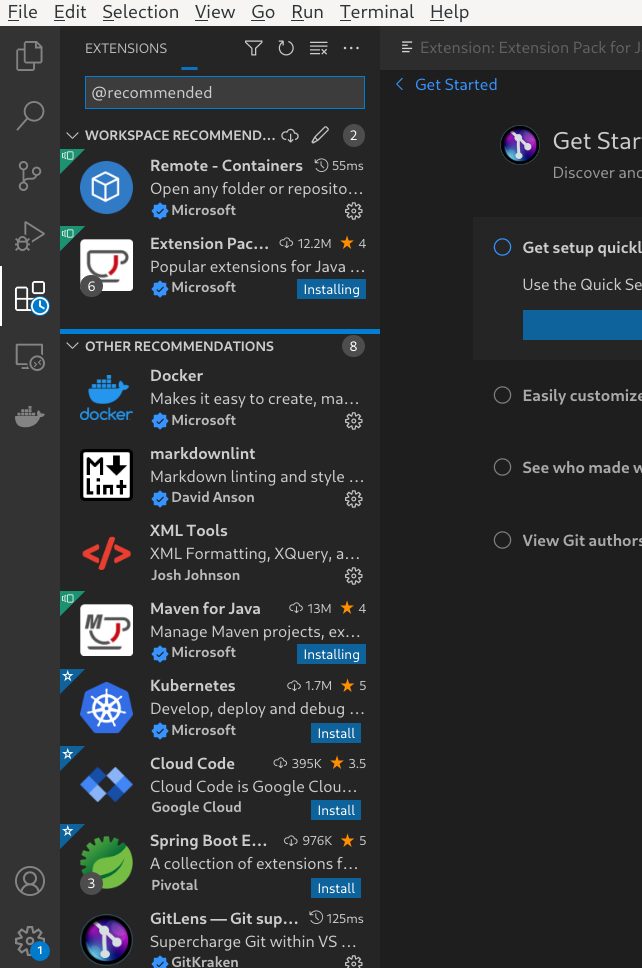Clear extensions search results icon
The height and width of the screenshot is (968, 642).
(319, 48)
